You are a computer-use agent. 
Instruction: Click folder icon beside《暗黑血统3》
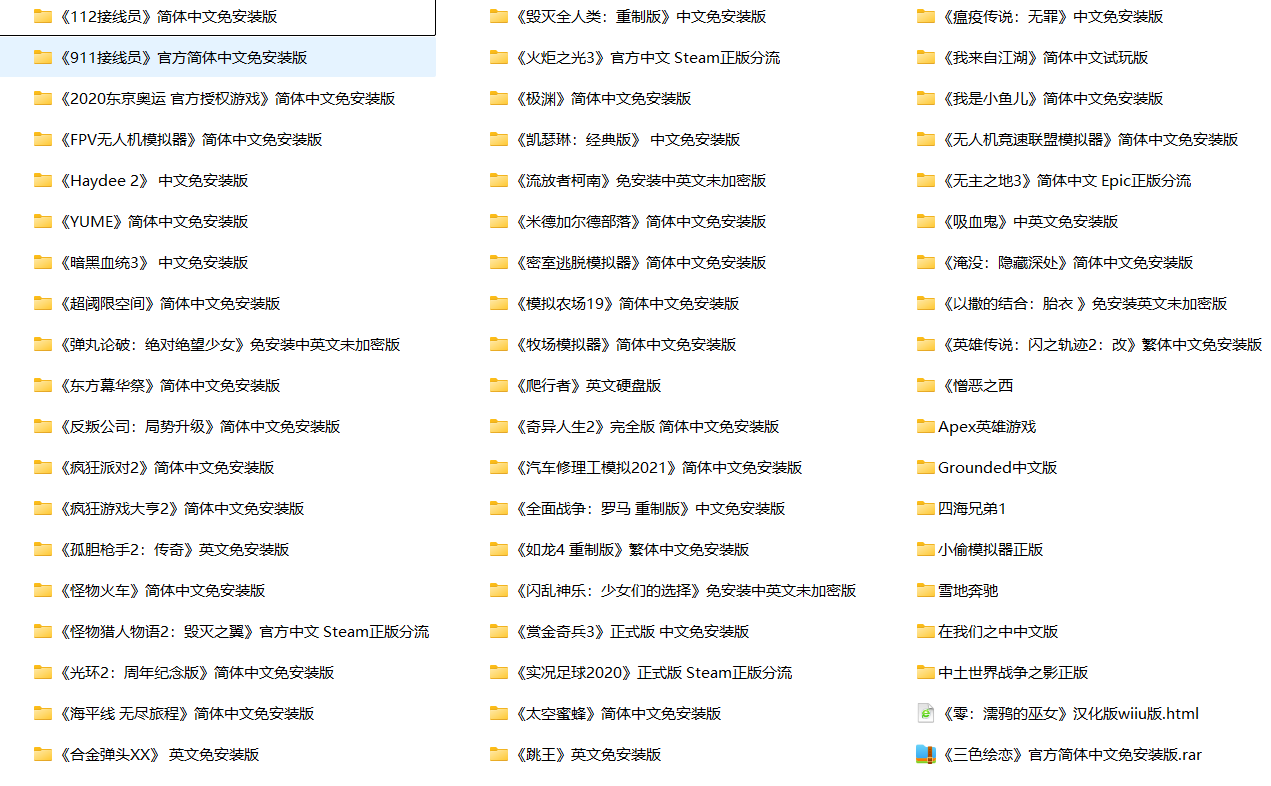click(42, 262)
